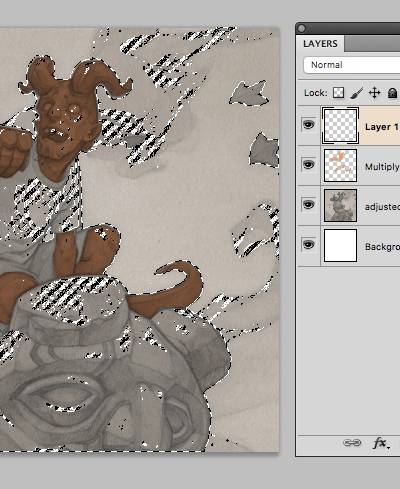400x489 pixels.
Task: Select the Multiply layer thumbnail
Action: [x=340, y=165]
